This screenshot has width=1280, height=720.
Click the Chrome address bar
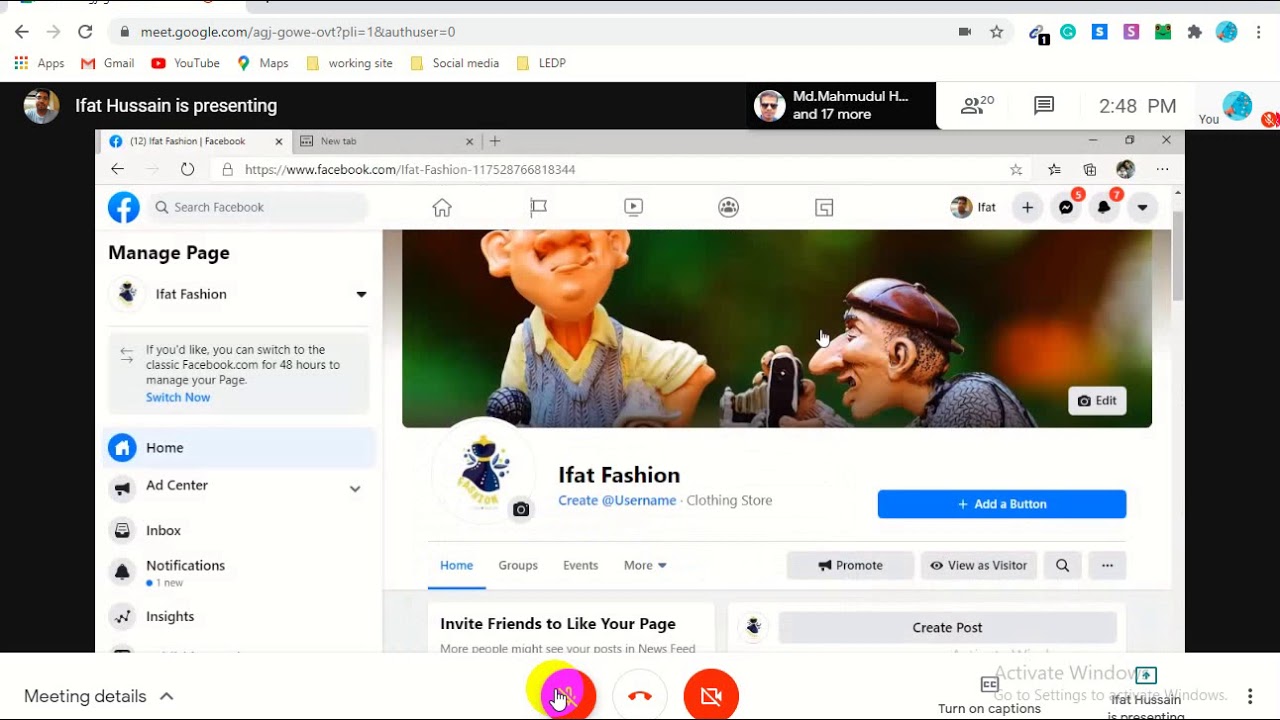pos(540,32)
